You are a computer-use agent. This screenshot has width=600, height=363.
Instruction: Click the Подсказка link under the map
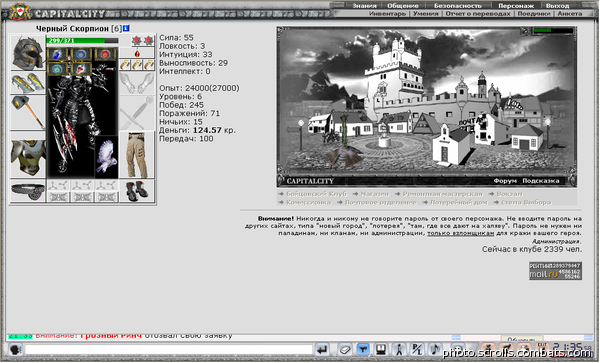click(x=541, y=181)
